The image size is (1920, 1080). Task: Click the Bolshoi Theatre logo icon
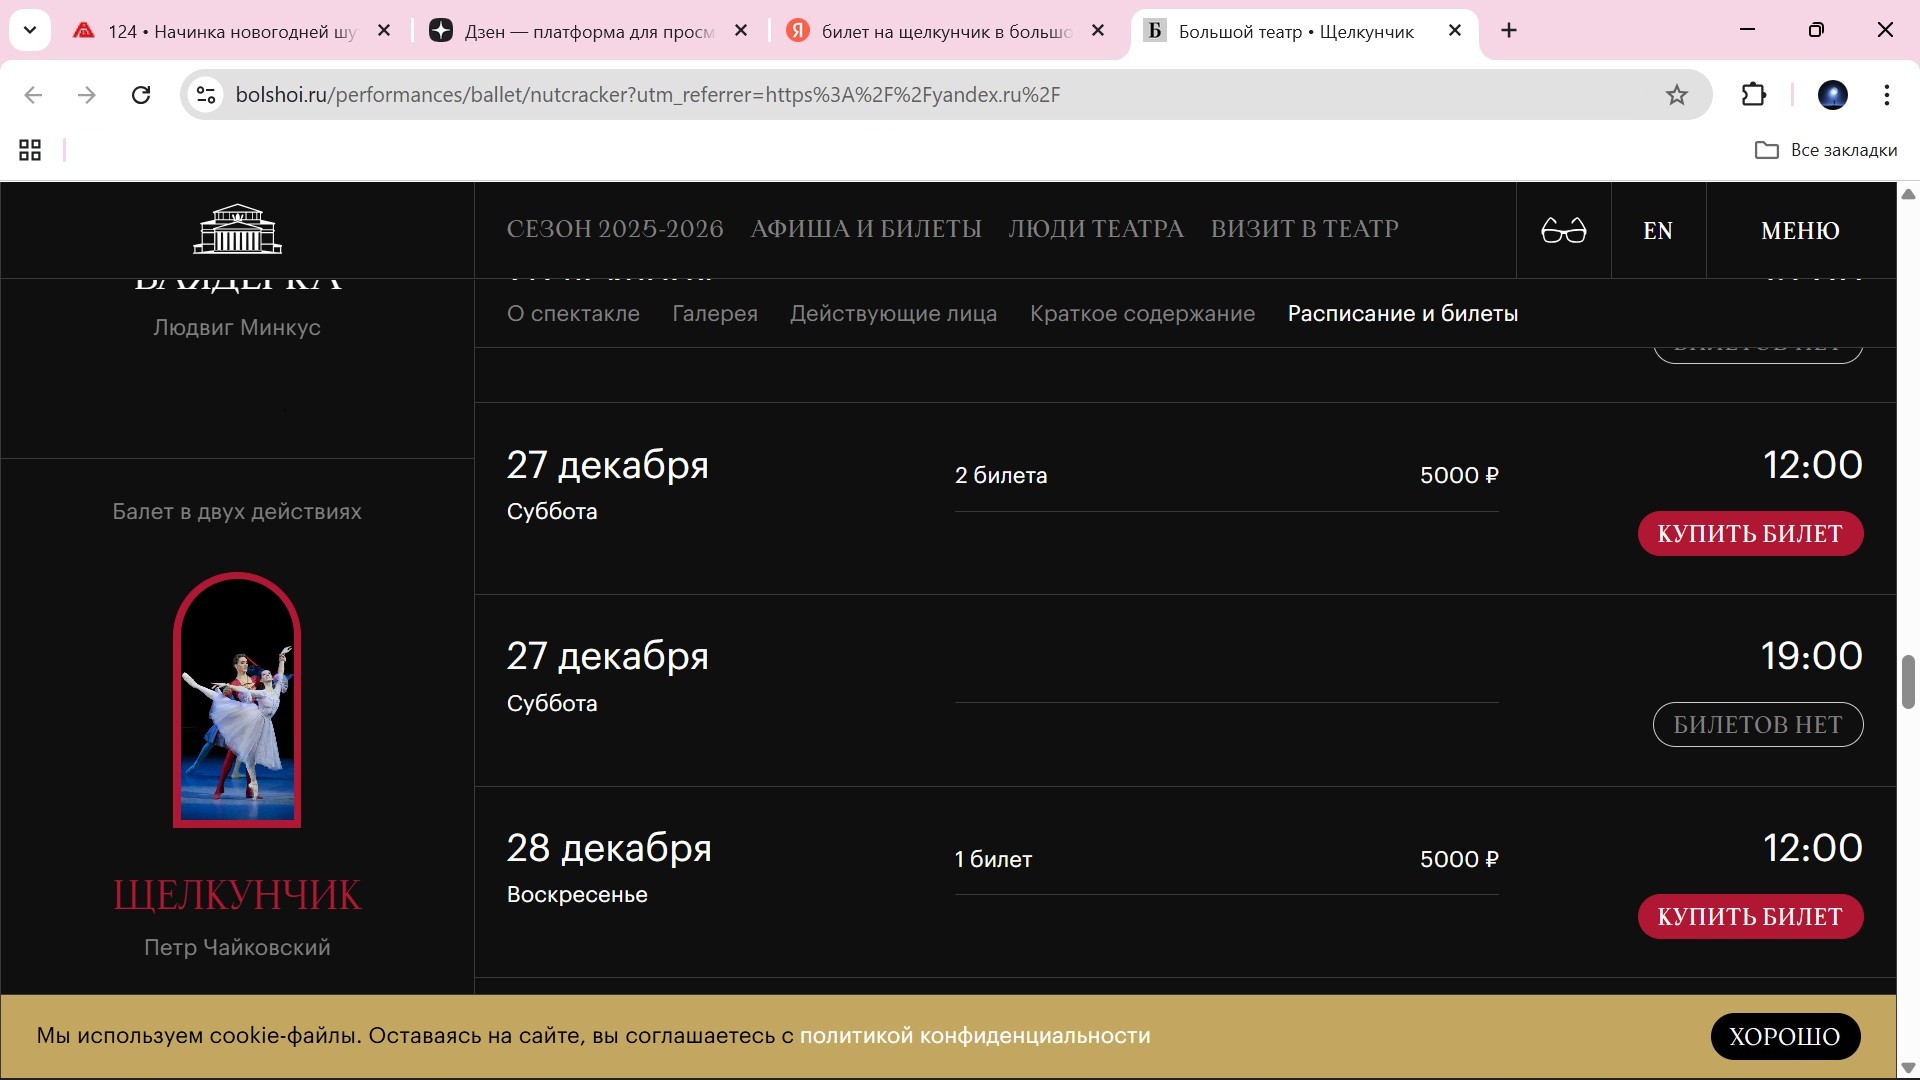[x=237, y=229]
